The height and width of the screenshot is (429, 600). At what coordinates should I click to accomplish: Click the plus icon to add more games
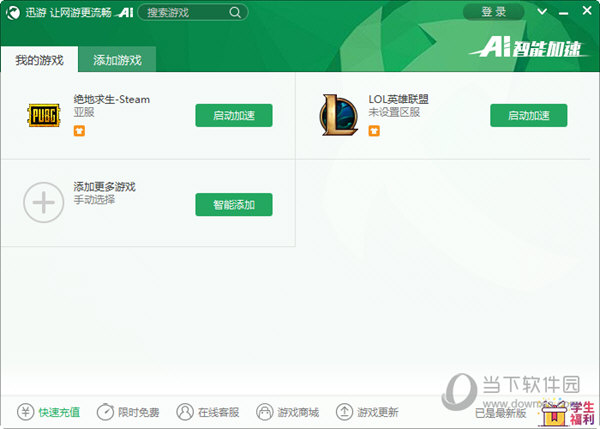click(x=43, y=203)
